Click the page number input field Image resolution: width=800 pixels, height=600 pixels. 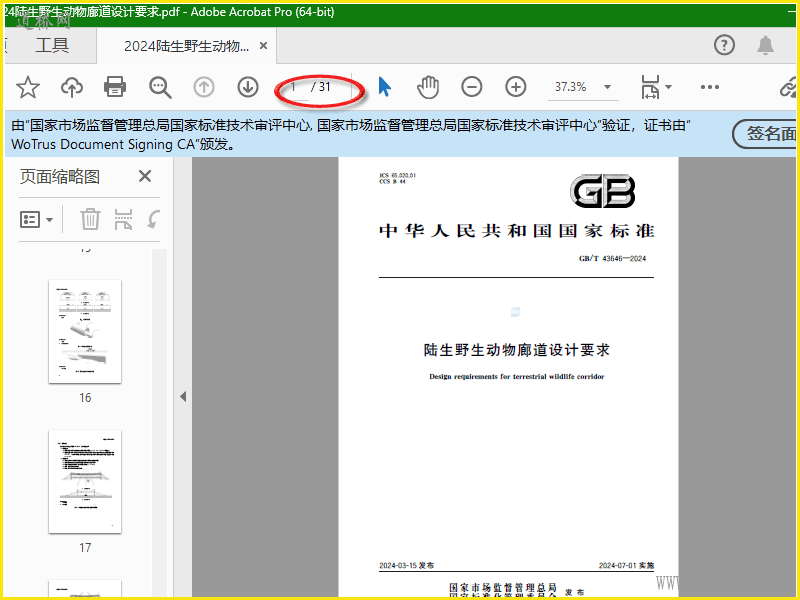click(x=295, y=87)
